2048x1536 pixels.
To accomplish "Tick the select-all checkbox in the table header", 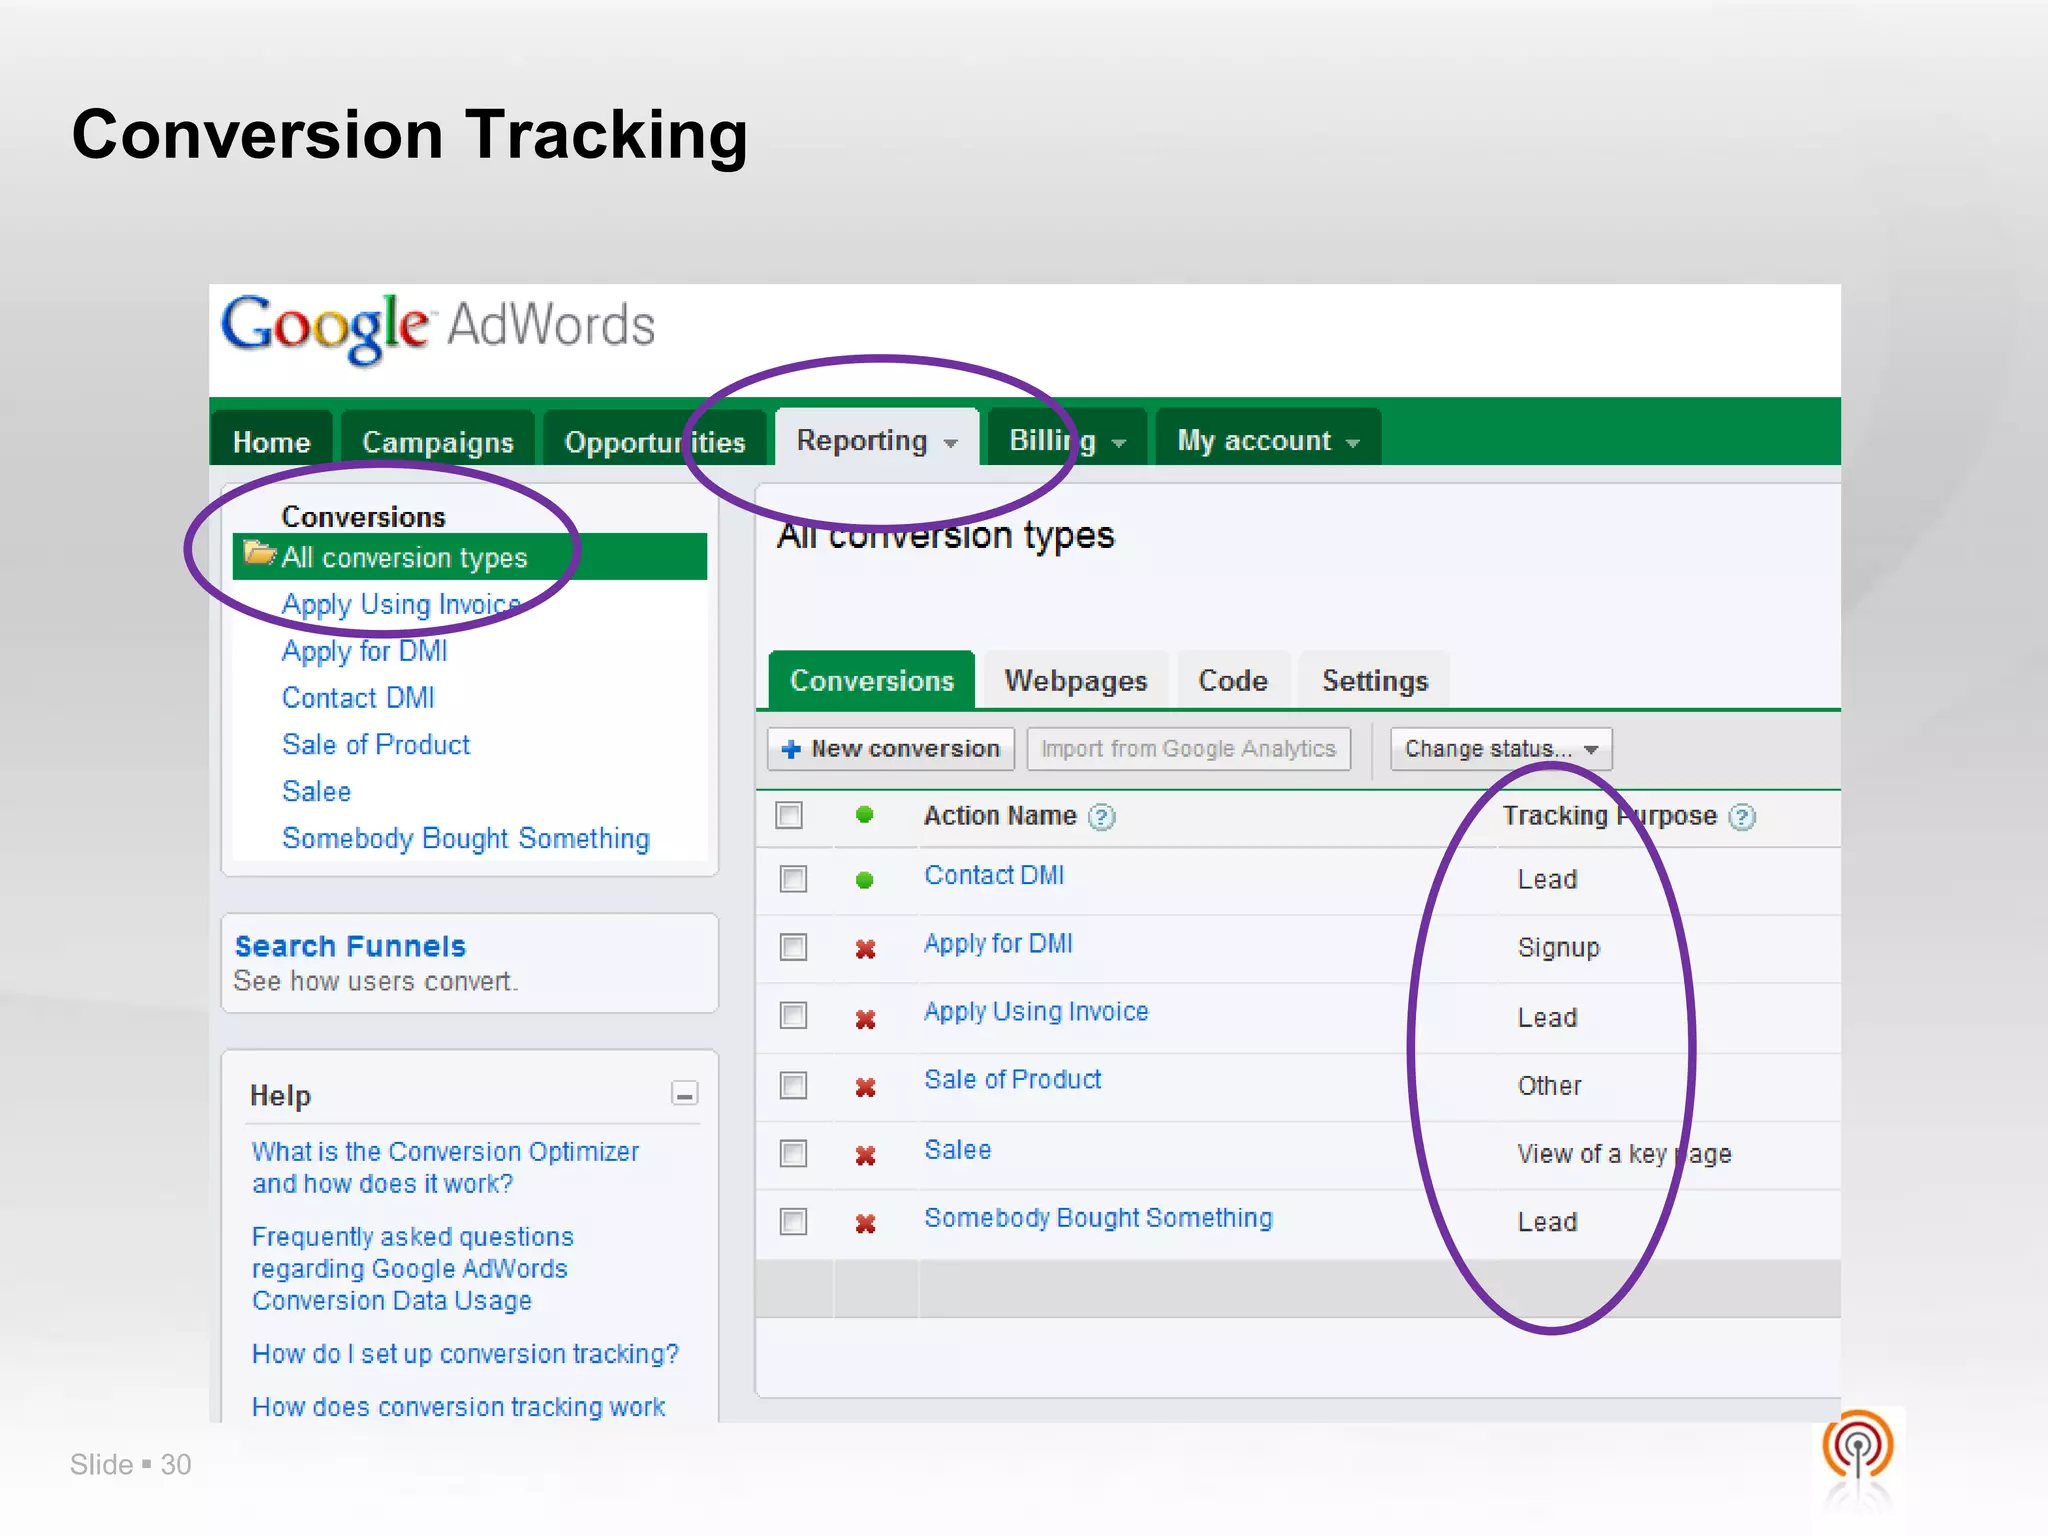I will tap(790, 815).
